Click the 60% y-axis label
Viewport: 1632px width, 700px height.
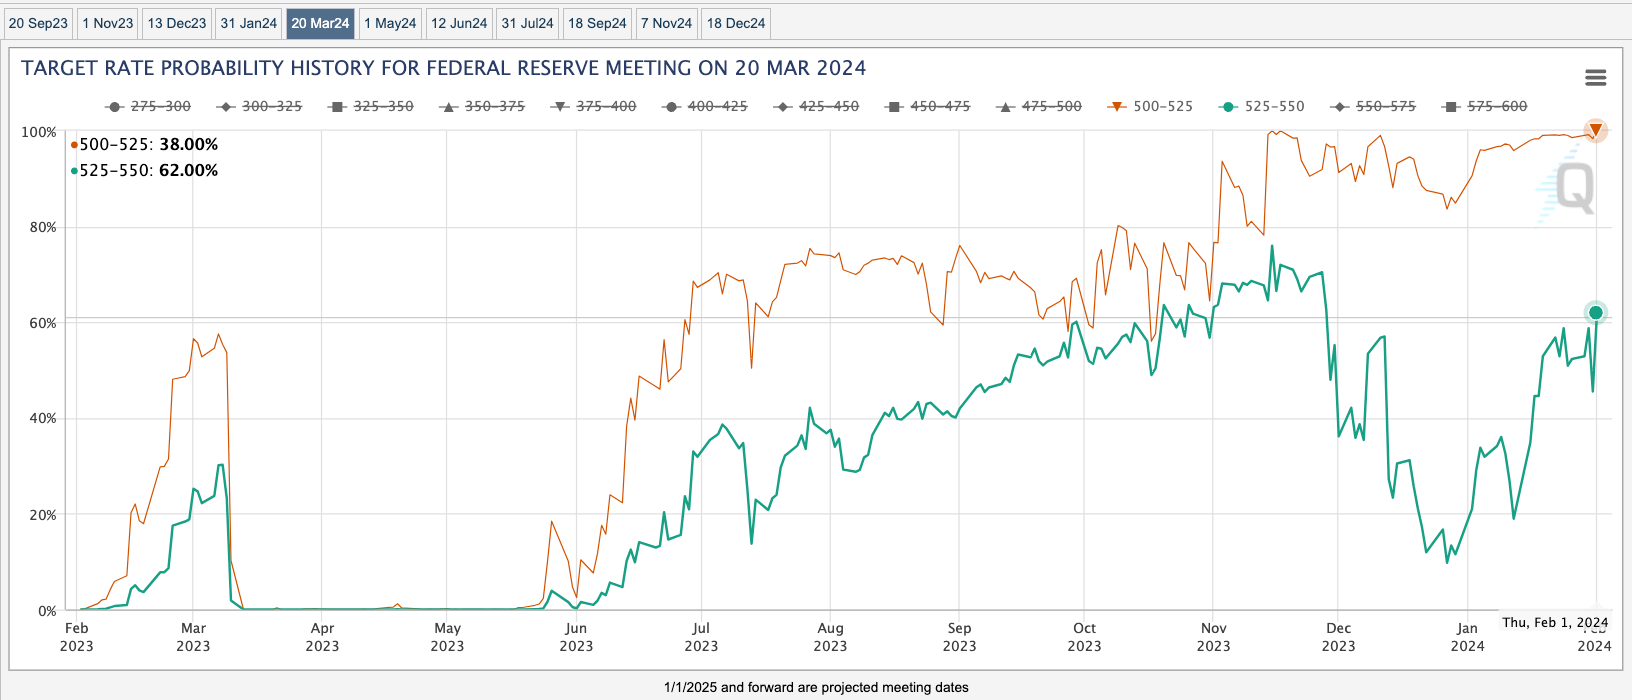click(x=43, y=323)
